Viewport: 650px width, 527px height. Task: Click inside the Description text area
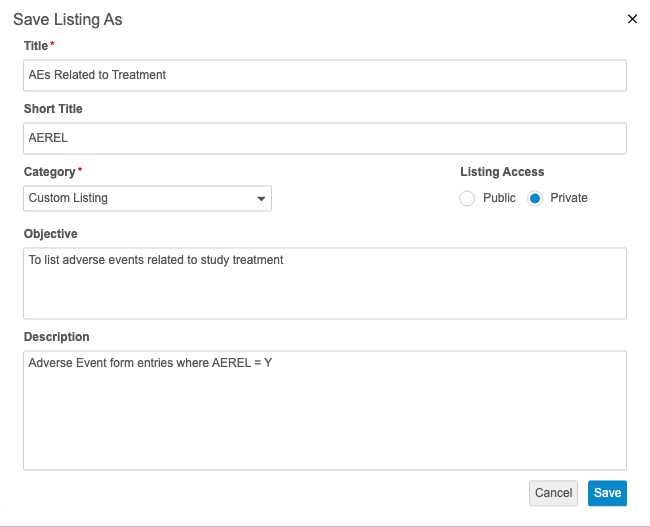click(324, 409)
